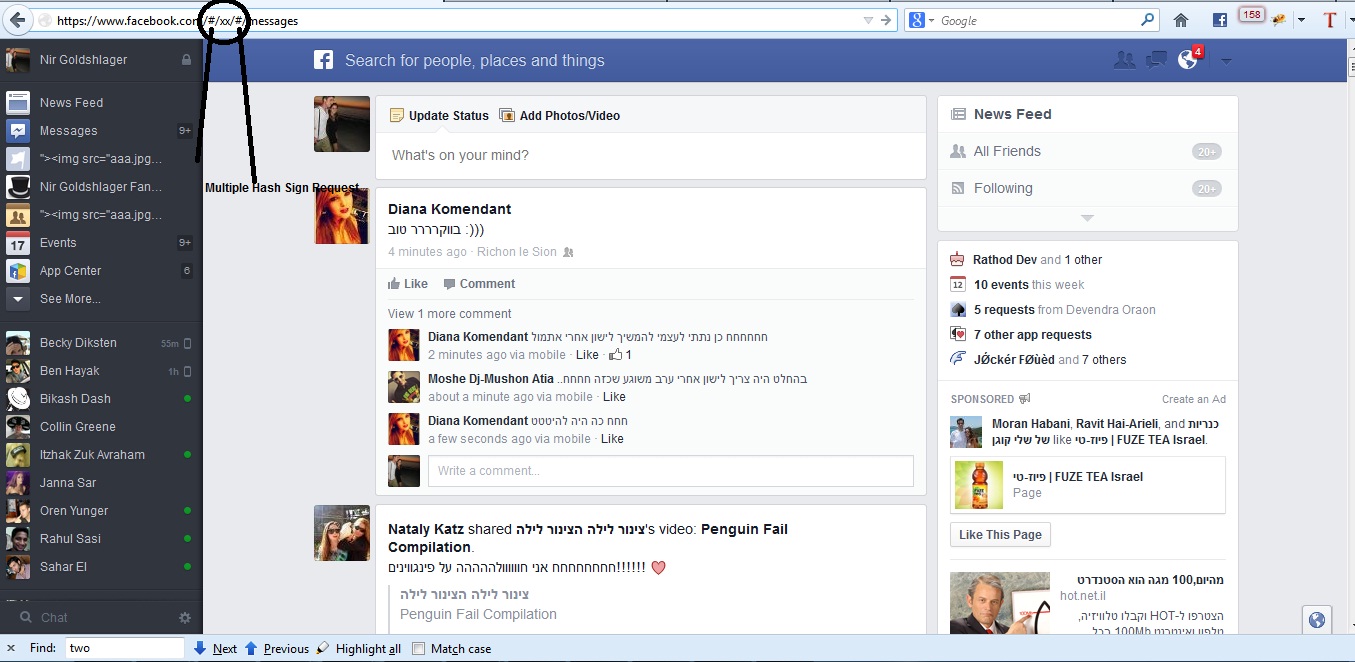Click Messages sidebar icon
The image size is (1355, 662).
click(18, 131)
